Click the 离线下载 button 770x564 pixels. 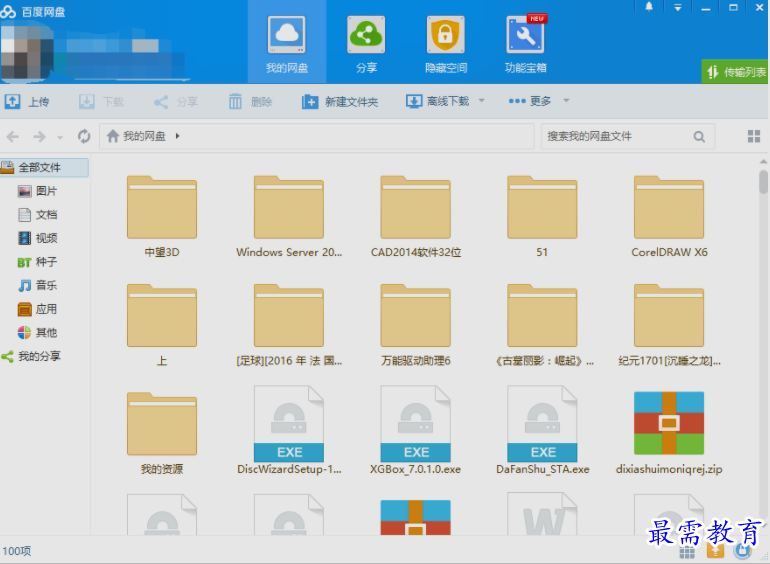pyautogui.click(x=438, y=101)
